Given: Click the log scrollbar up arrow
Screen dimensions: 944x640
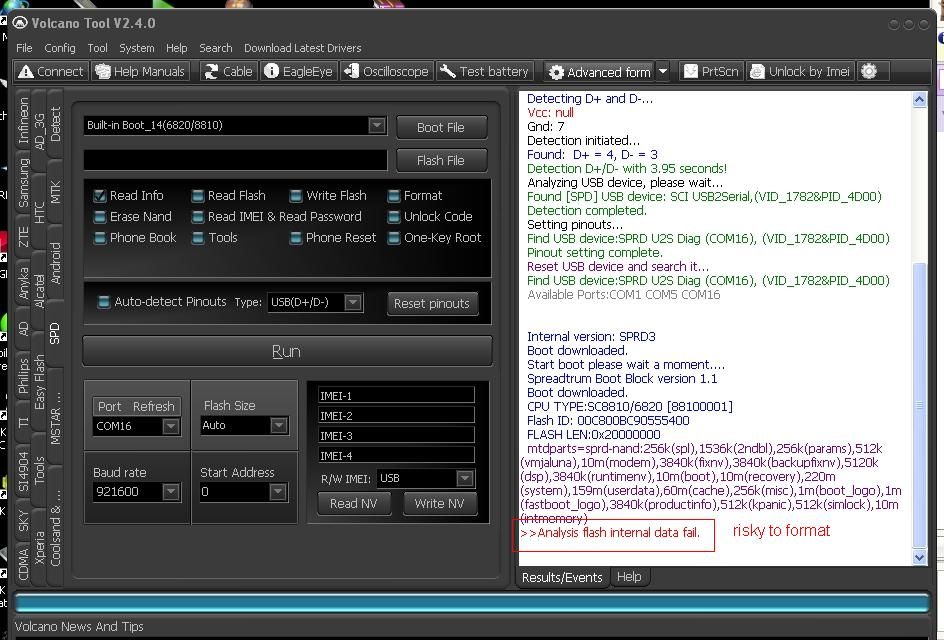Looking at the screenshot, I should point(919,99).
